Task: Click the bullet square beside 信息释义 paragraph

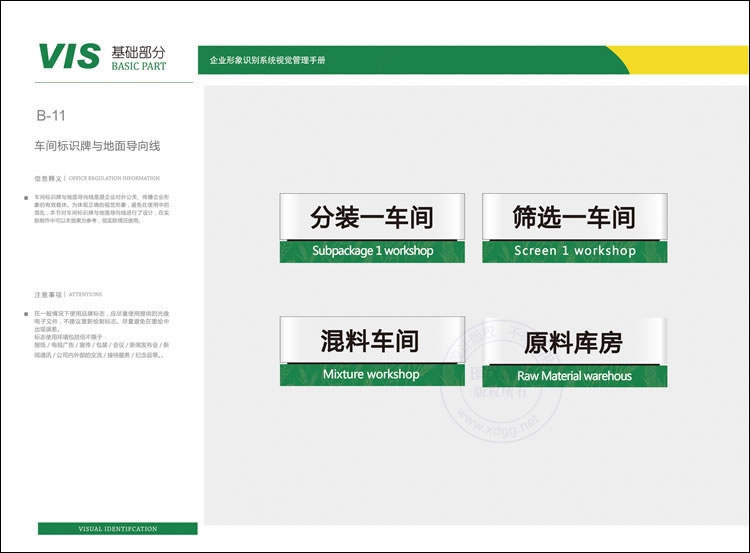Action: [25, 198]
